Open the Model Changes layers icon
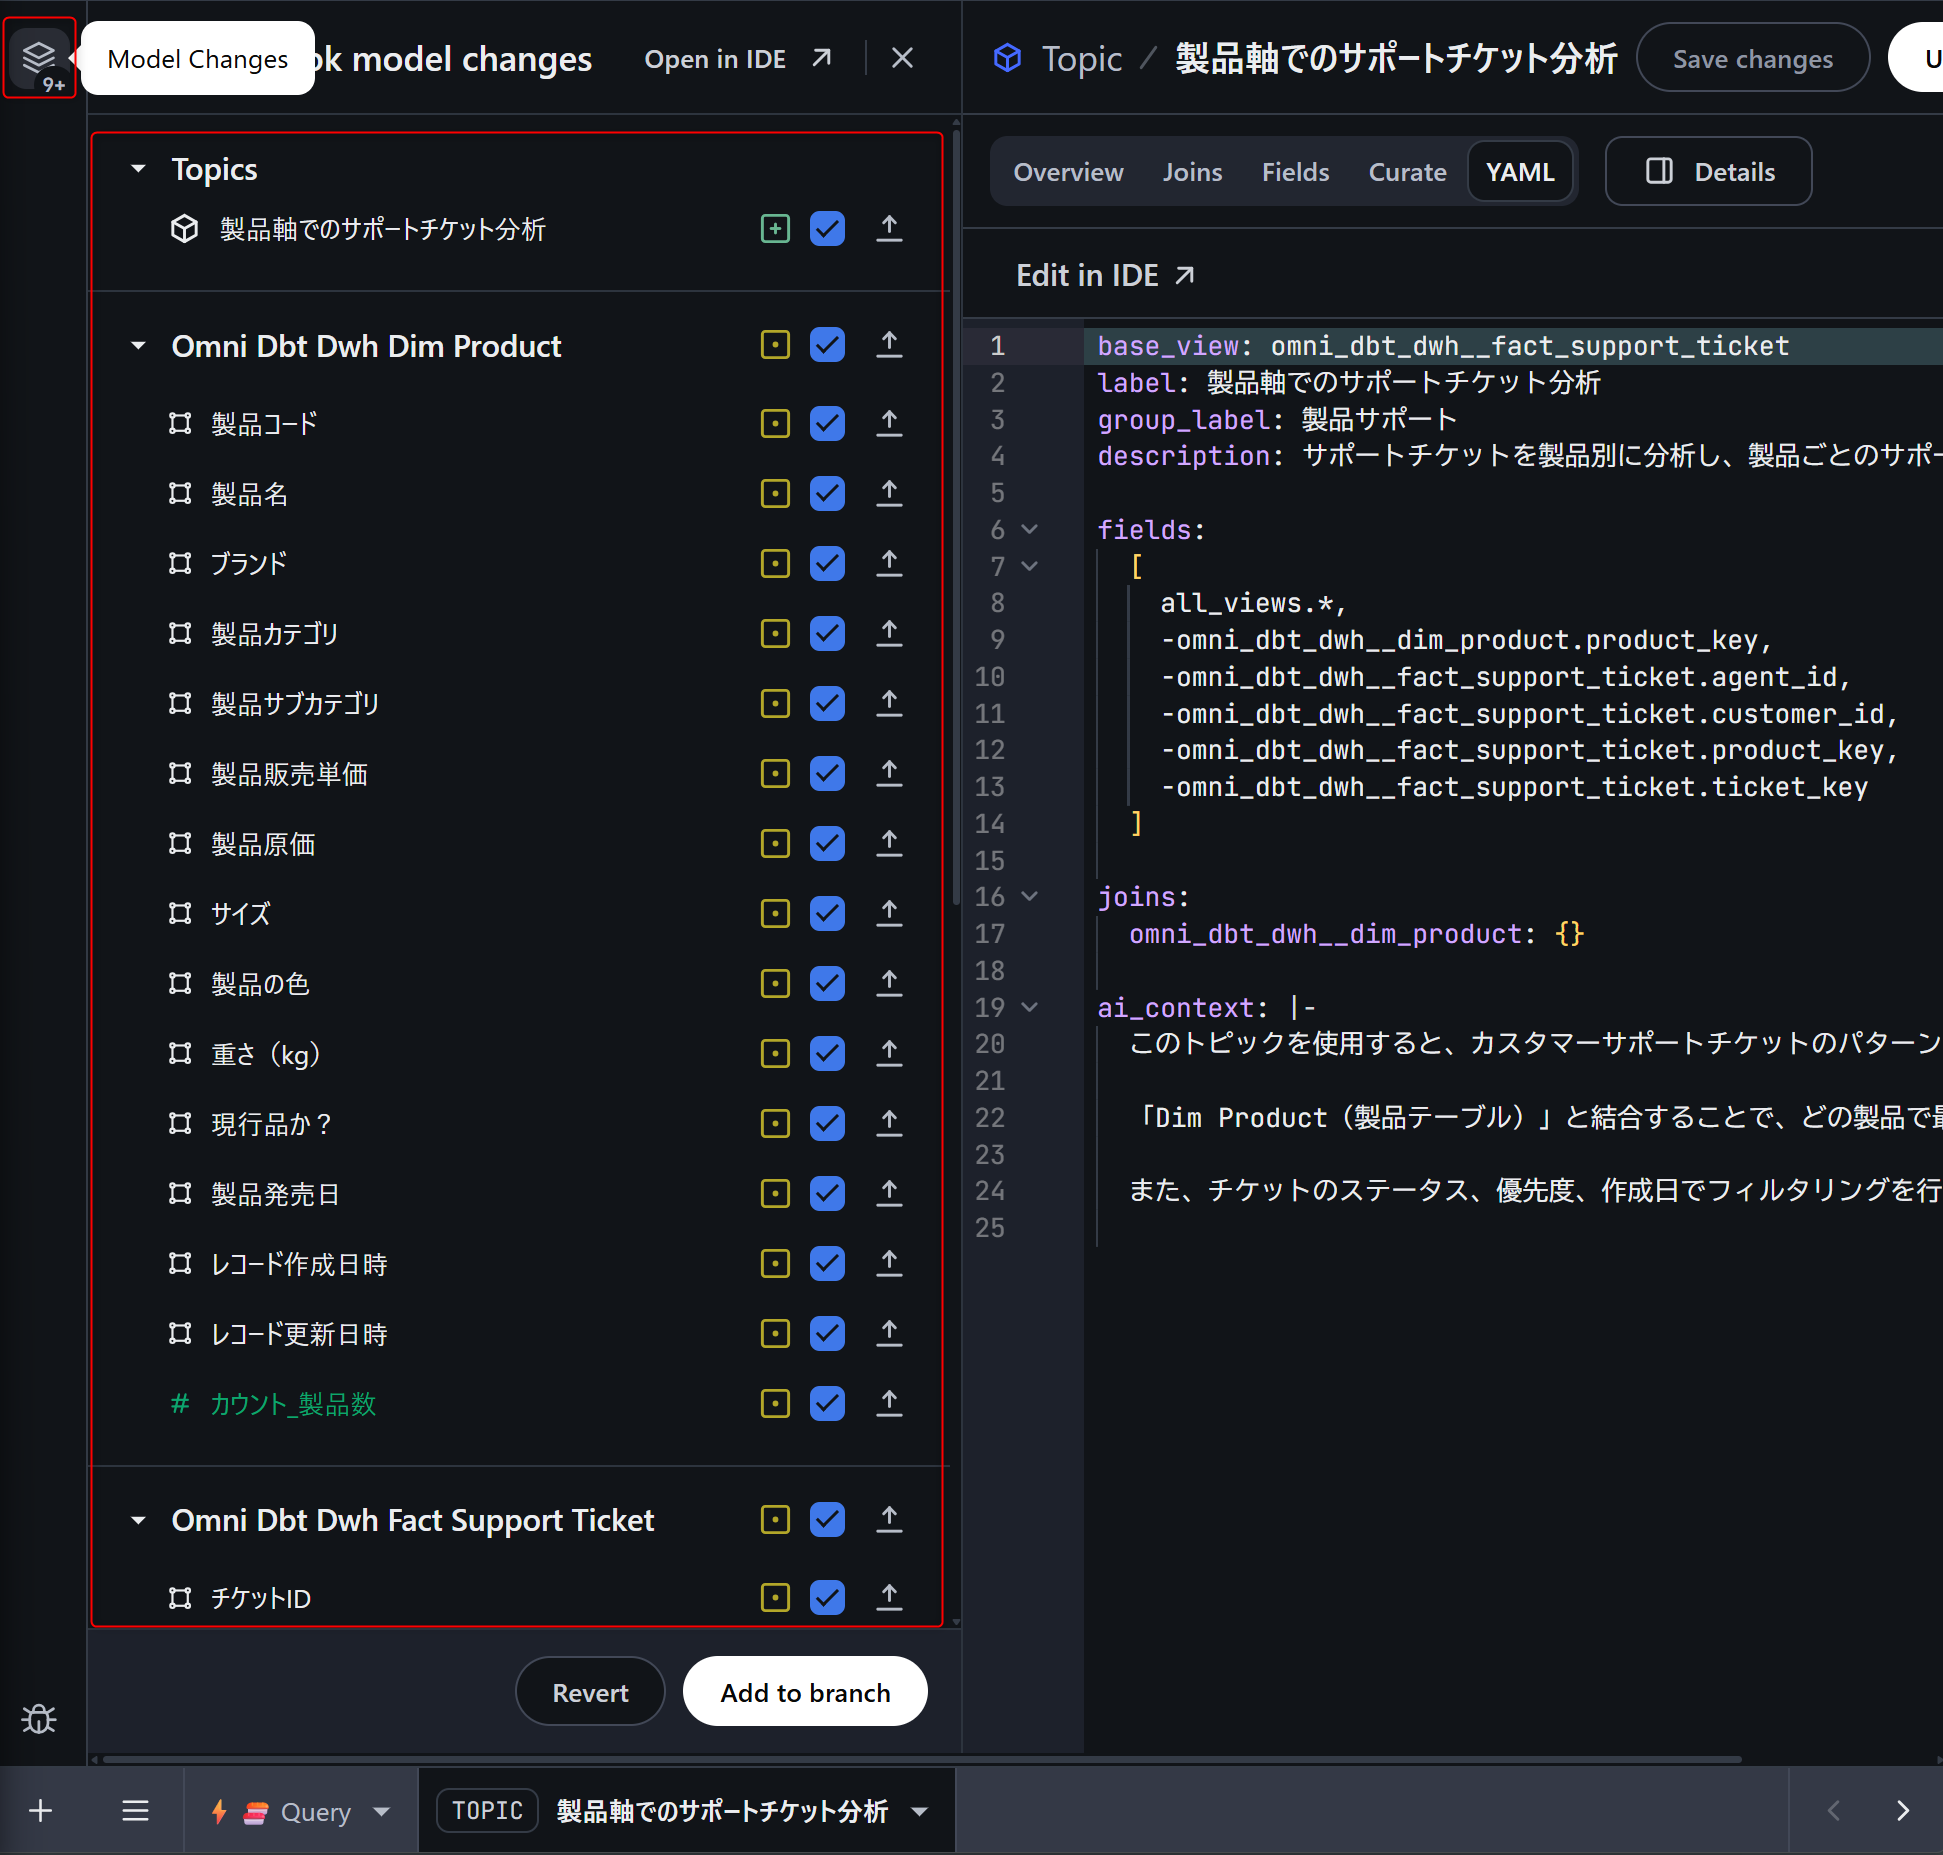This screenshot has width=1943, height=1855. click(39, 56)
